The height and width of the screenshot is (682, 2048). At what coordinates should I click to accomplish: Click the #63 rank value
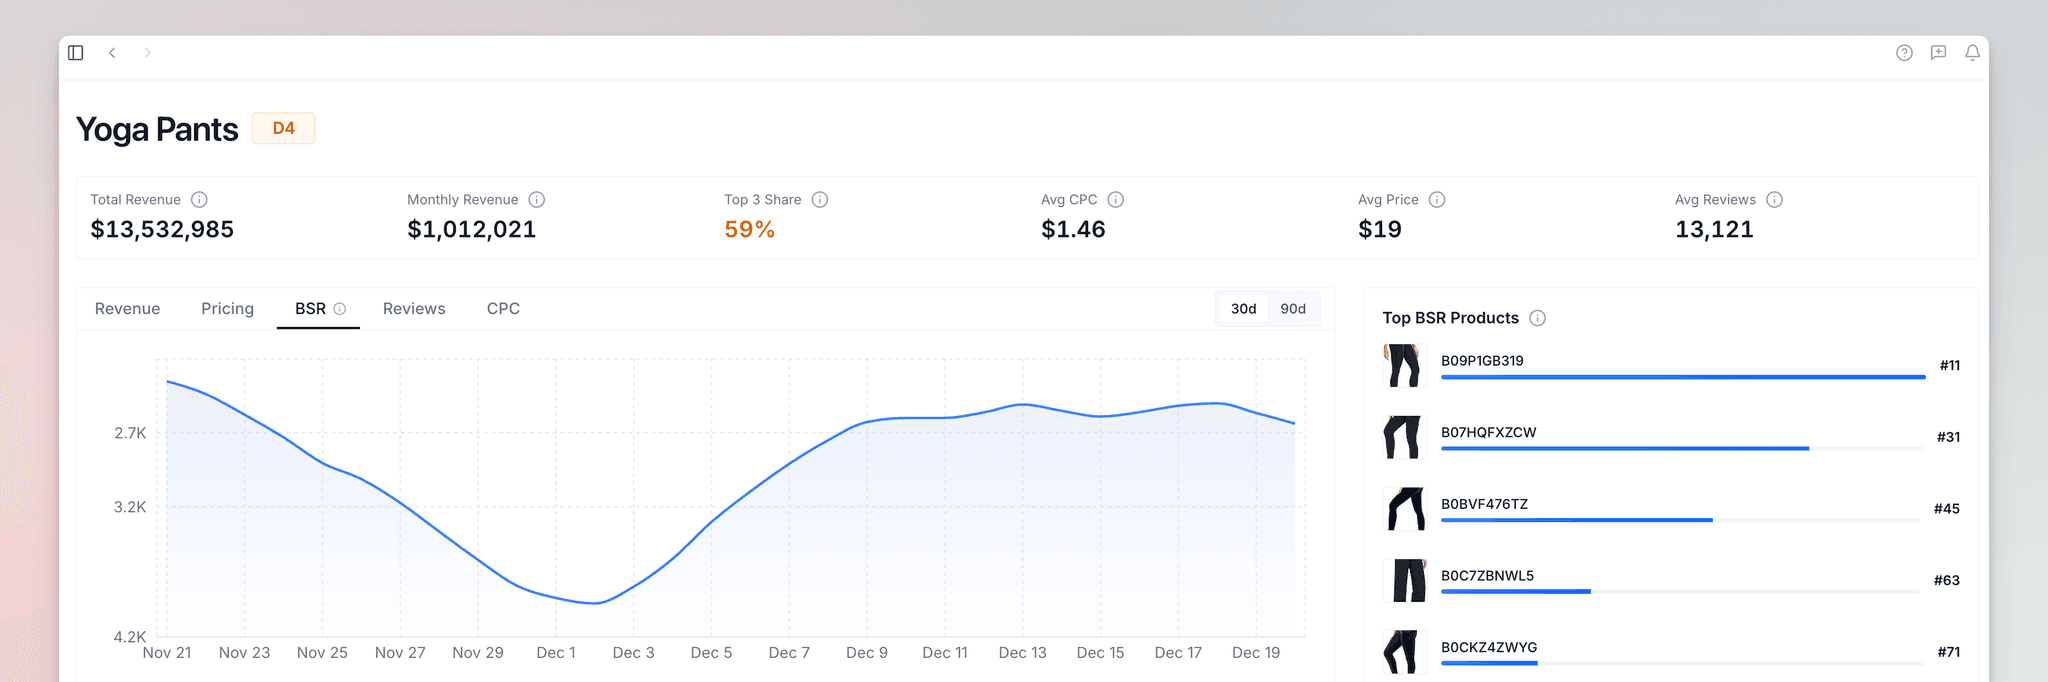click(x=1947, y=581)
